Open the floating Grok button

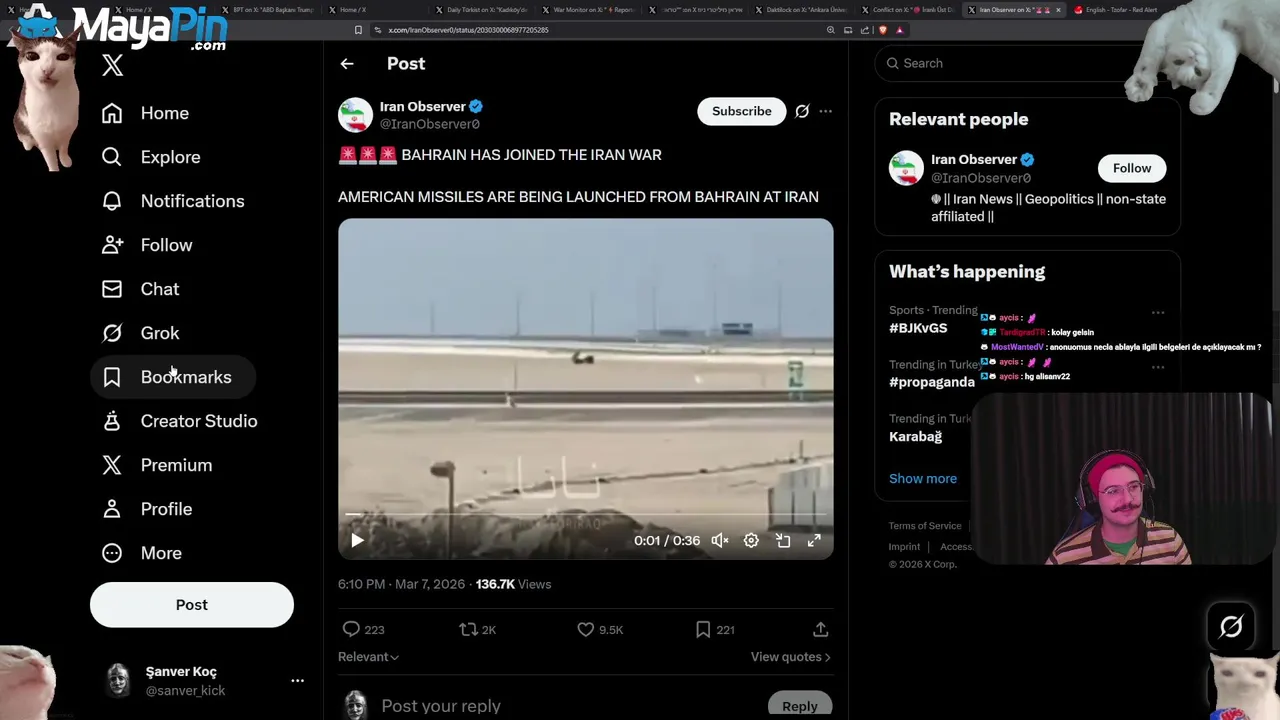(x=1231, y=627)
